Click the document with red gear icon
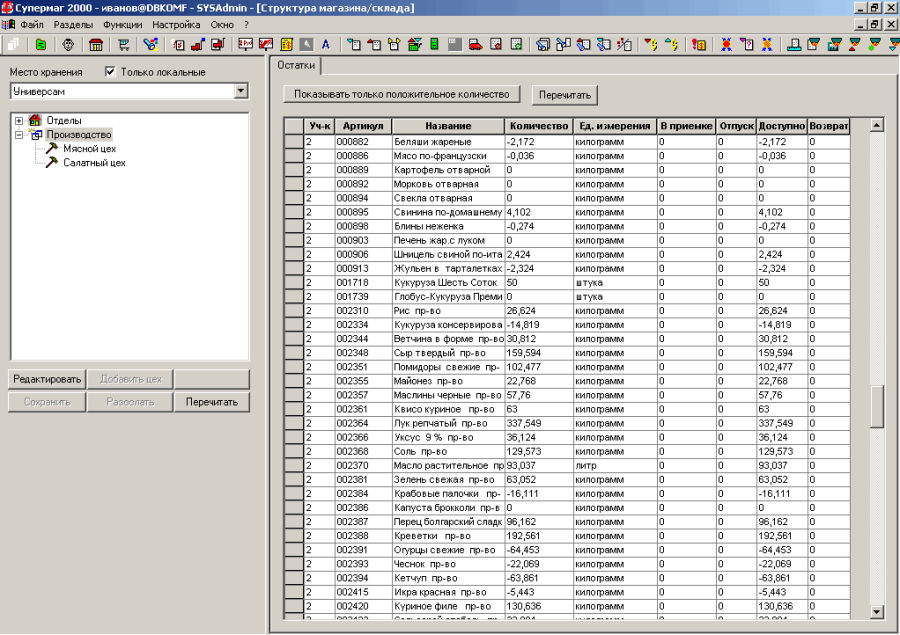 (496, 45)
